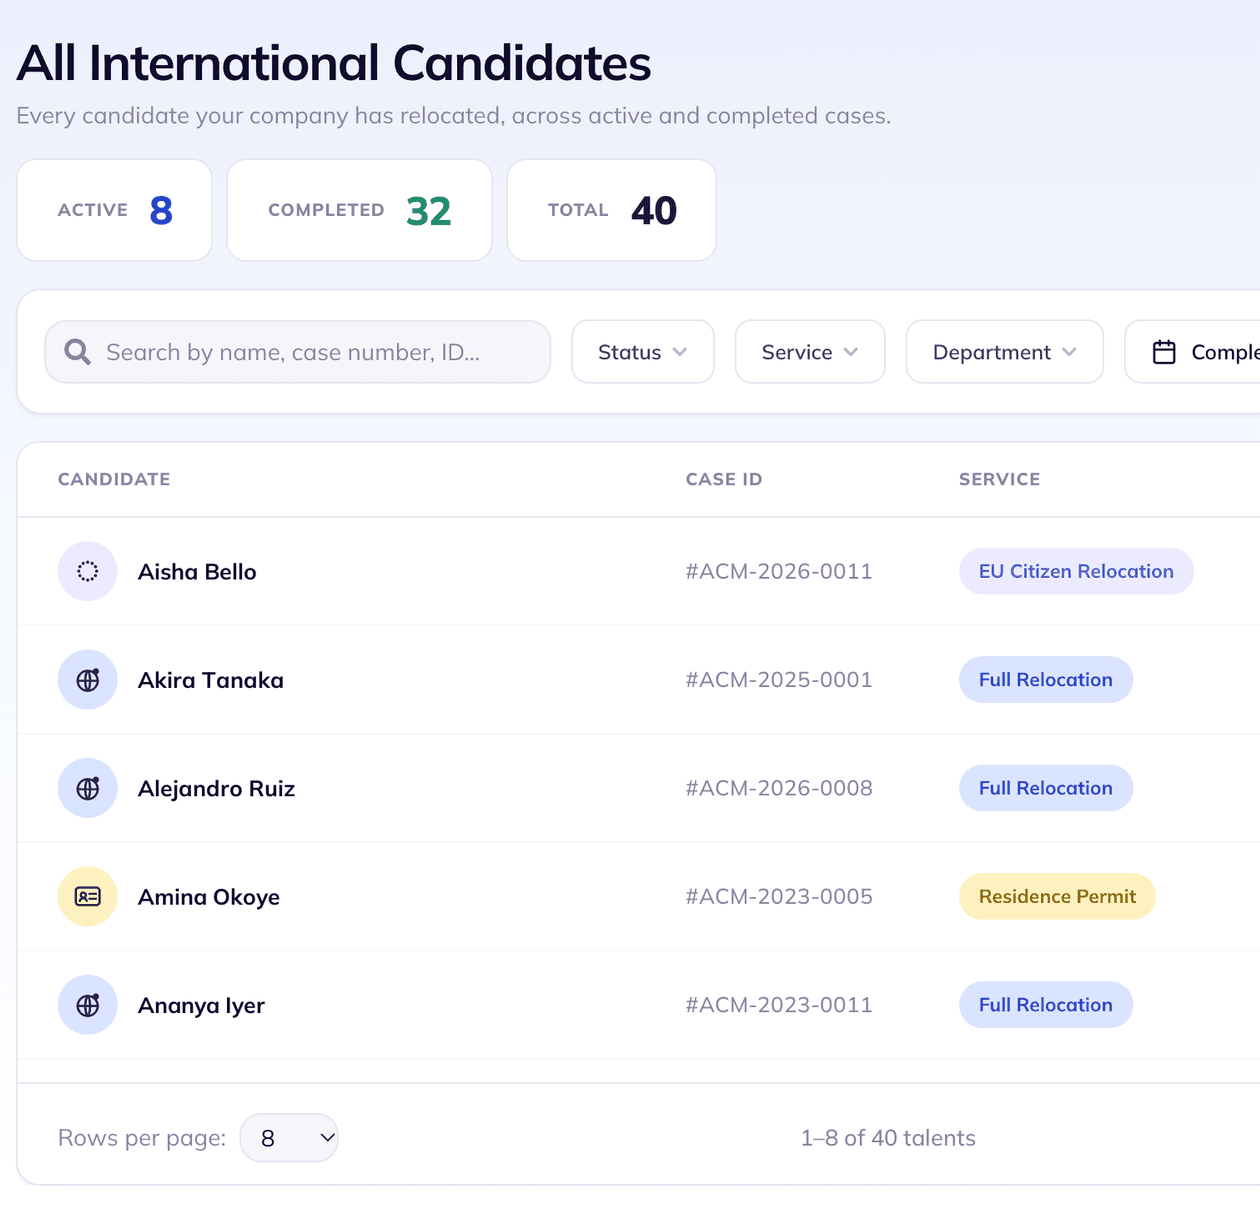1260x1210 pixels.
Task: Select the Completed 32 summary card
Action: 359,210
